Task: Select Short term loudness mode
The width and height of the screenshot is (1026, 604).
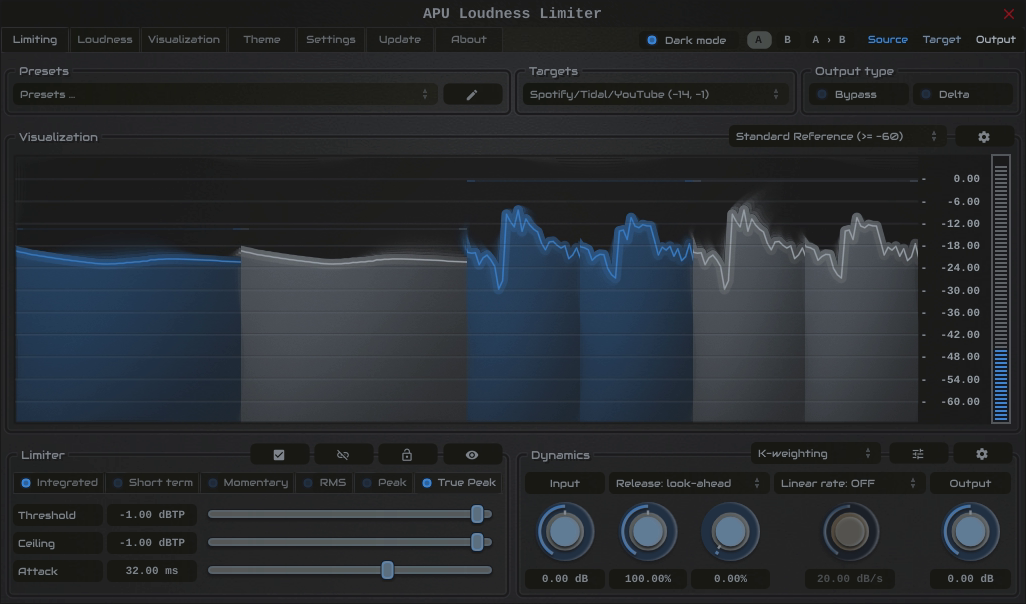Action: point(152,483)
